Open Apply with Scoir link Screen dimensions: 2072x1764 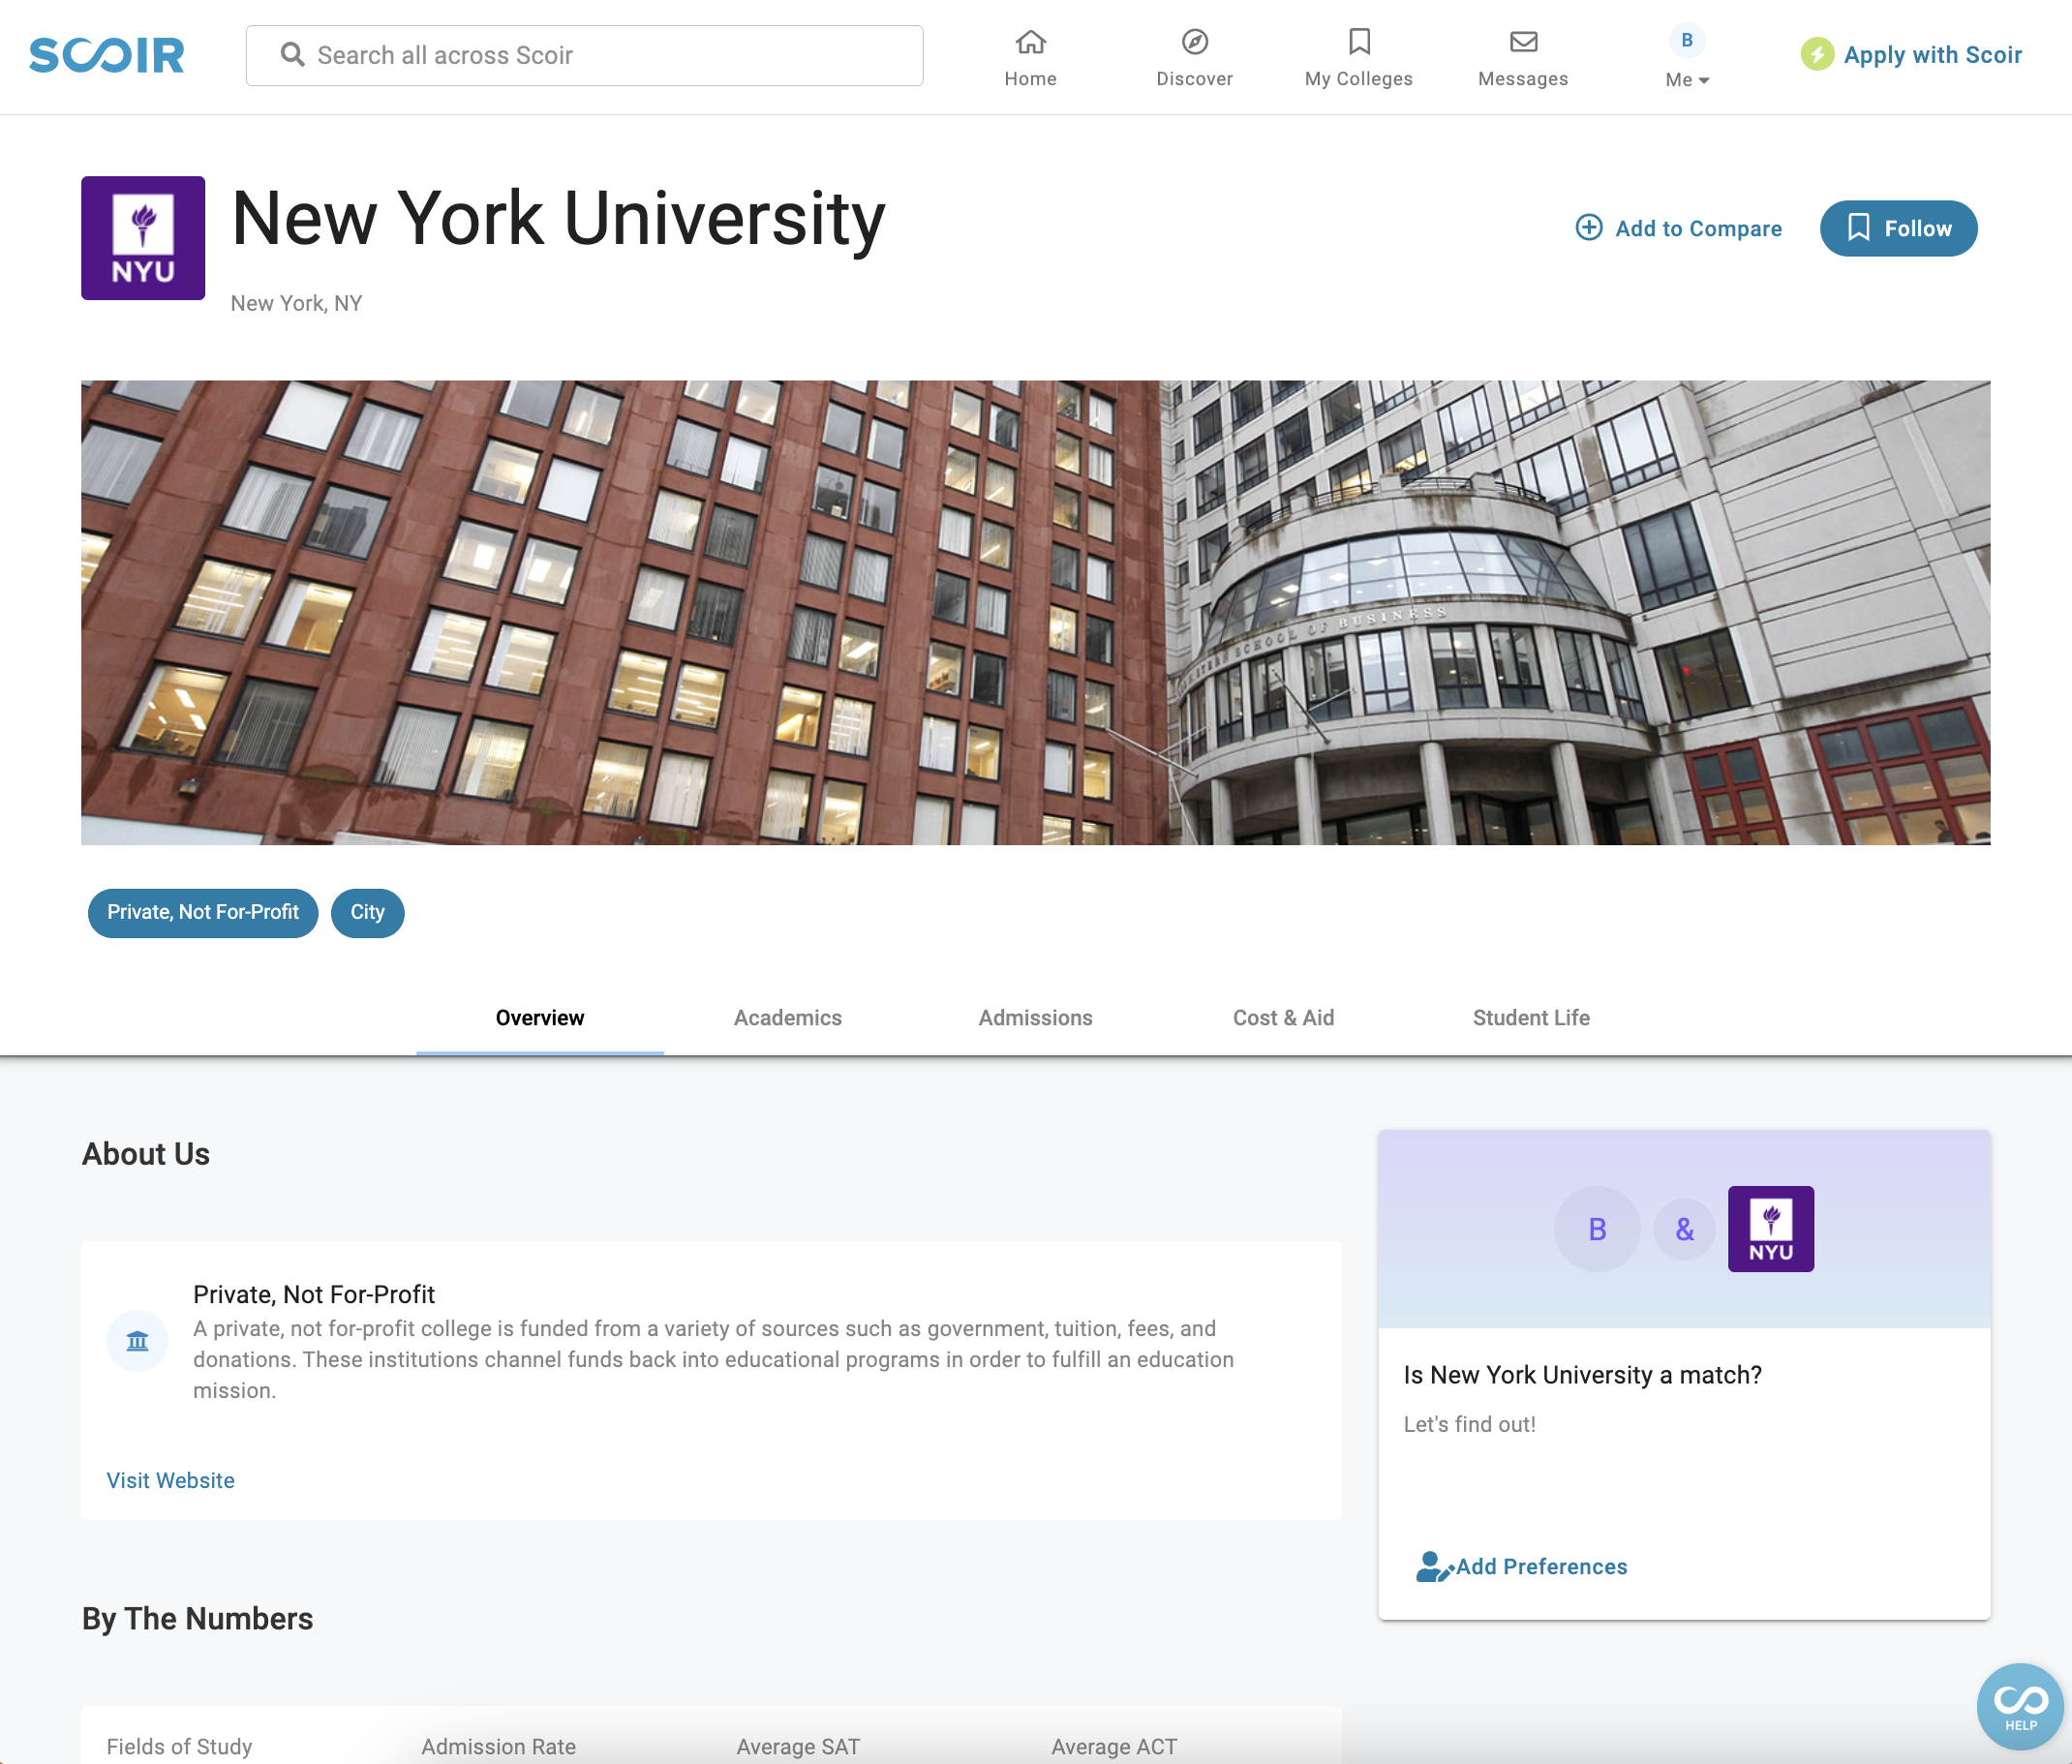click(1932, 55)
